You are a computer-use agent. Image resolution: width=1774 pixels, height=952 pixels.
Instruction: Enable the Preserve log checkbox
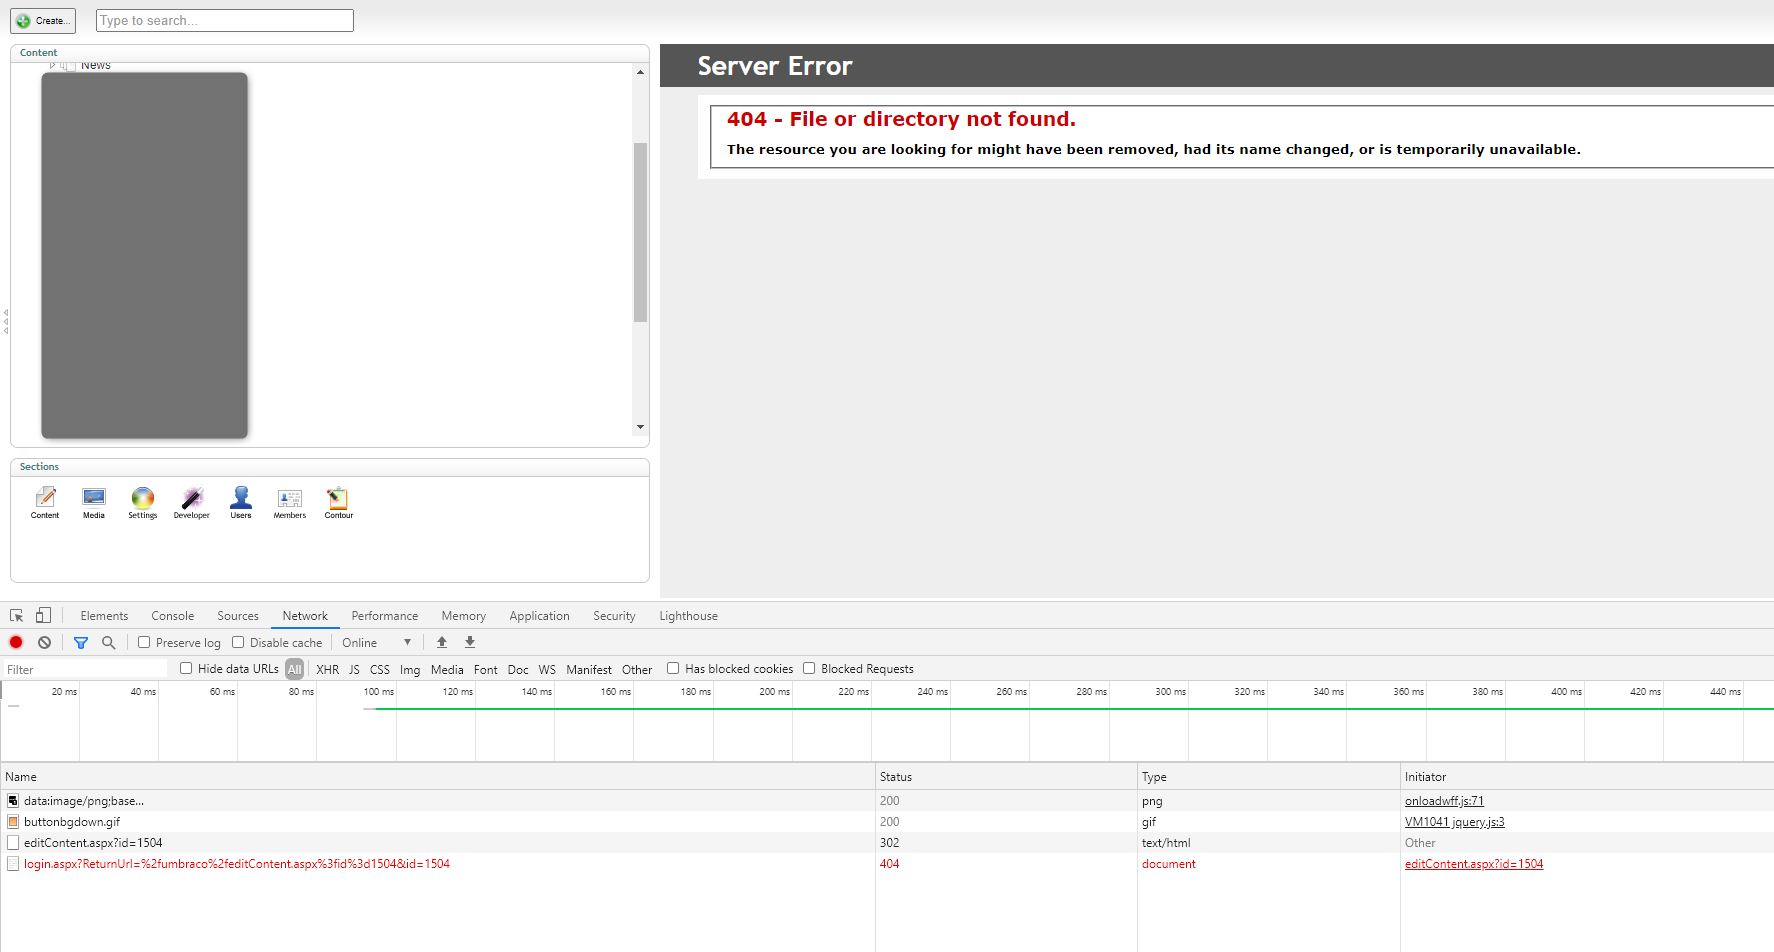[x=144, y=643]
